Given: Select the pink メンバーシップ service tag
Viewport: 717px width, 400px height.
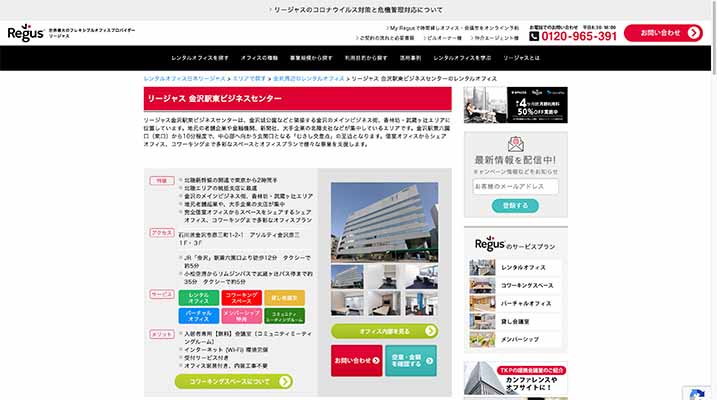Looking at the screenshot, I should point(241,315).
